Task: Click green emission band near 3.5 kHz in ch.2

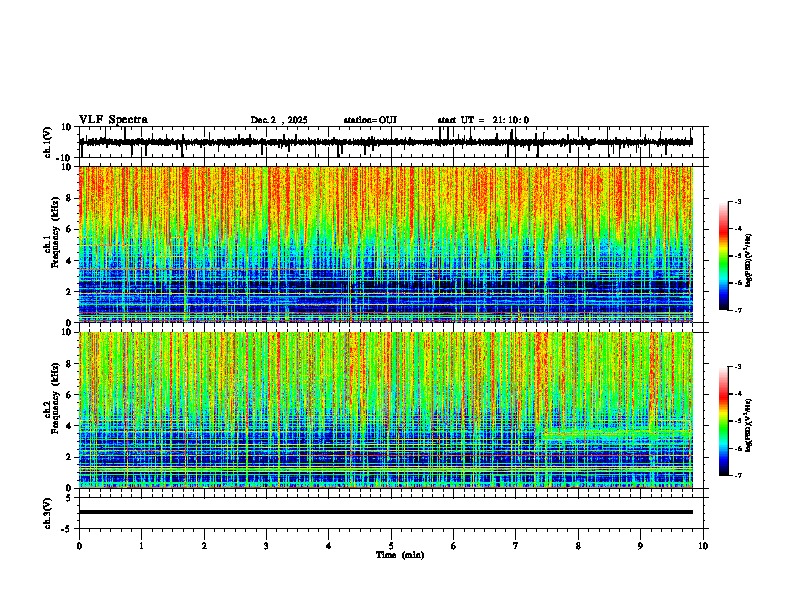Action: (616, 433)
